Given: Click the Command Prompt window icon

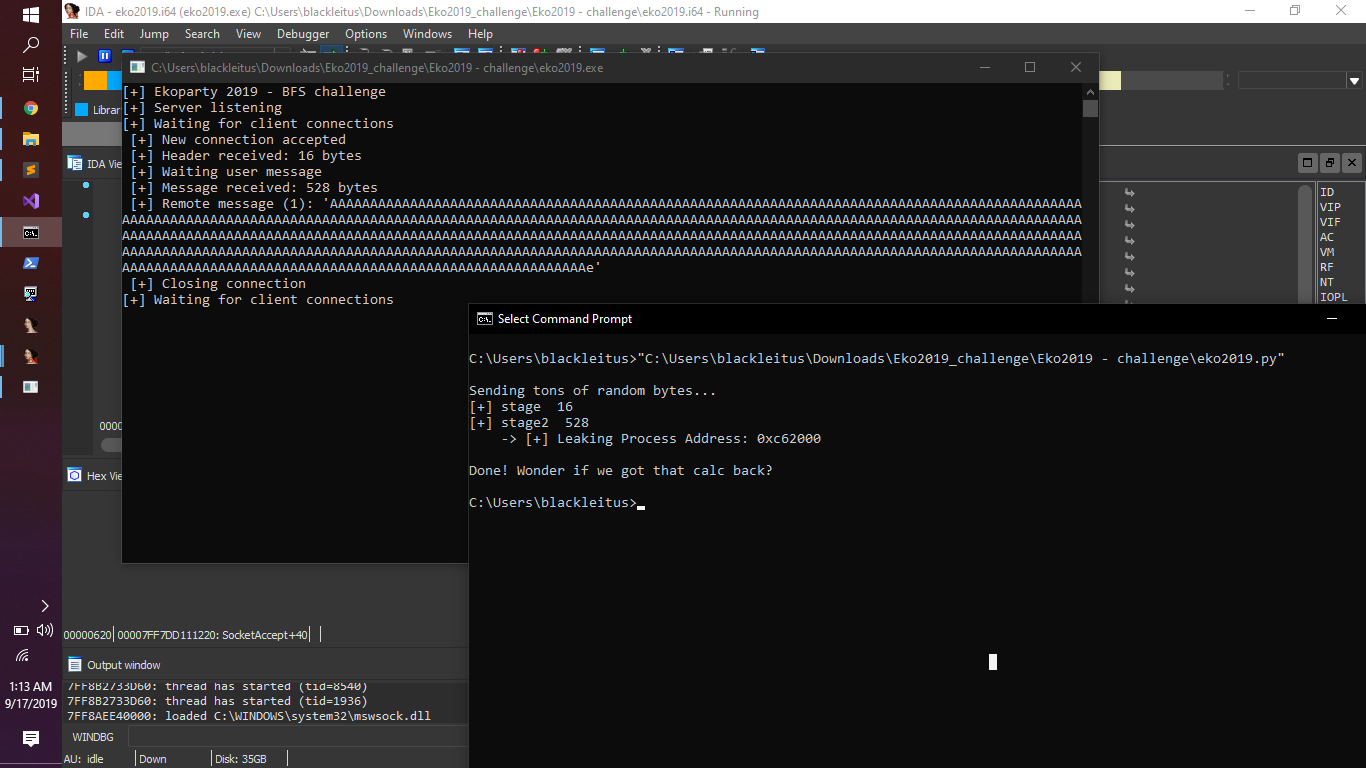Looking at the screenshot, I should point(484,319).
